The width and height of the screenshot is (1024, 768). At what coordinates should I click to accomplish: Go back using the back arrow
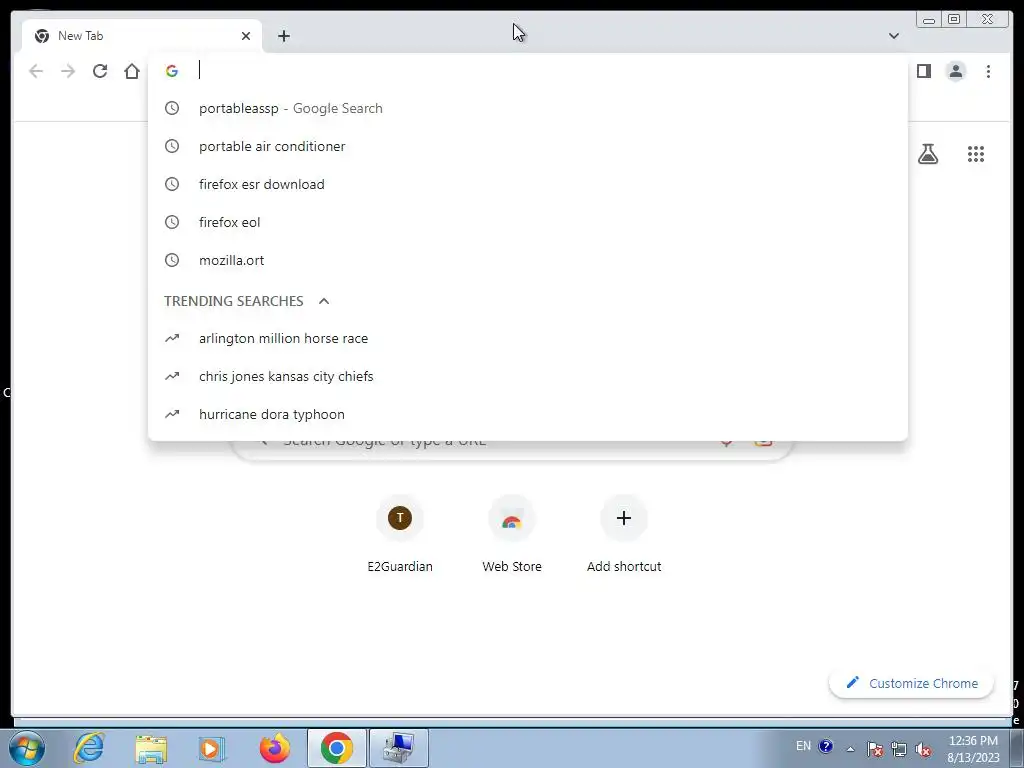tap(36, 71)
